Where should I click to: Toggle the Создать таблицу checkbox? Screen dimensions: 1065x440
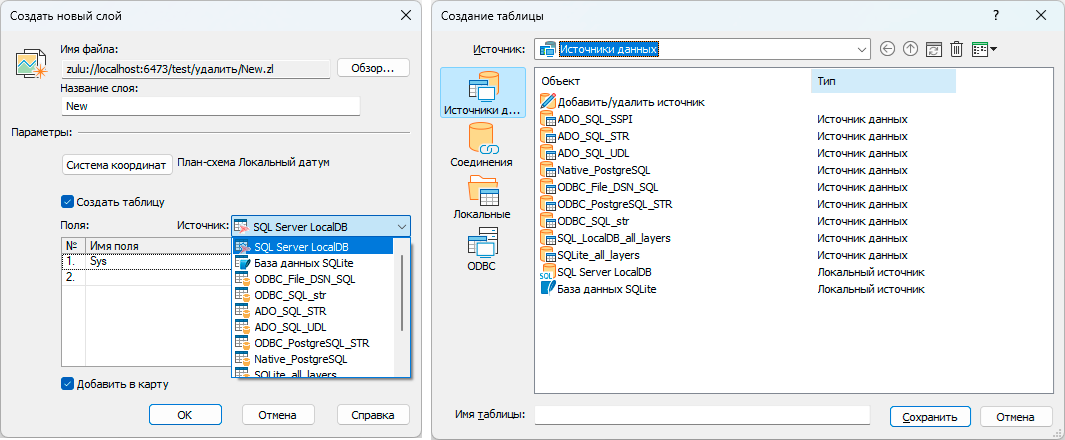pos(68,201)
